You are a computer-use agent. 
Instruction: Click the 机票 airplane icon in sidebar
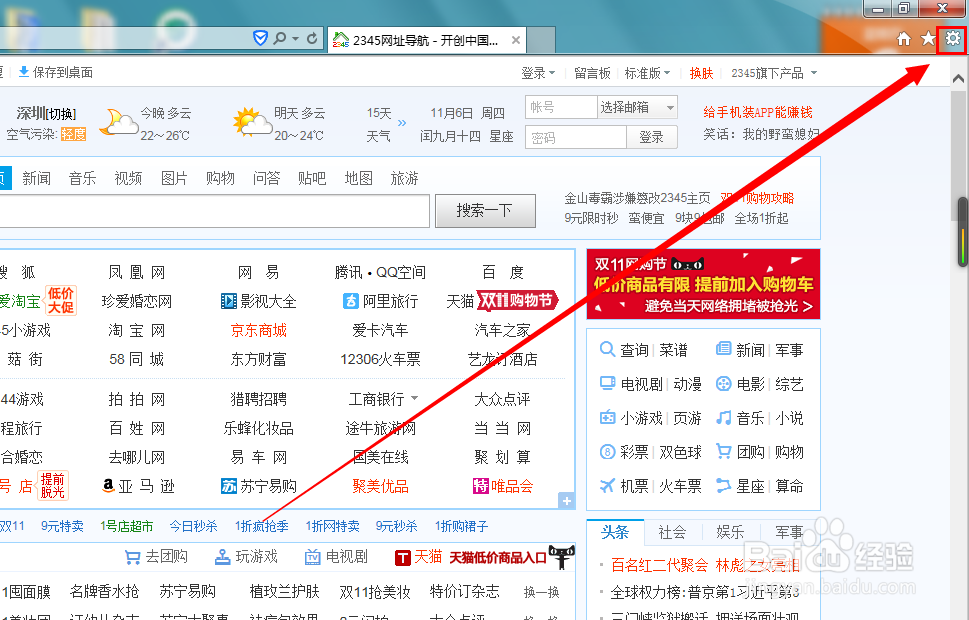pos(607,486)
